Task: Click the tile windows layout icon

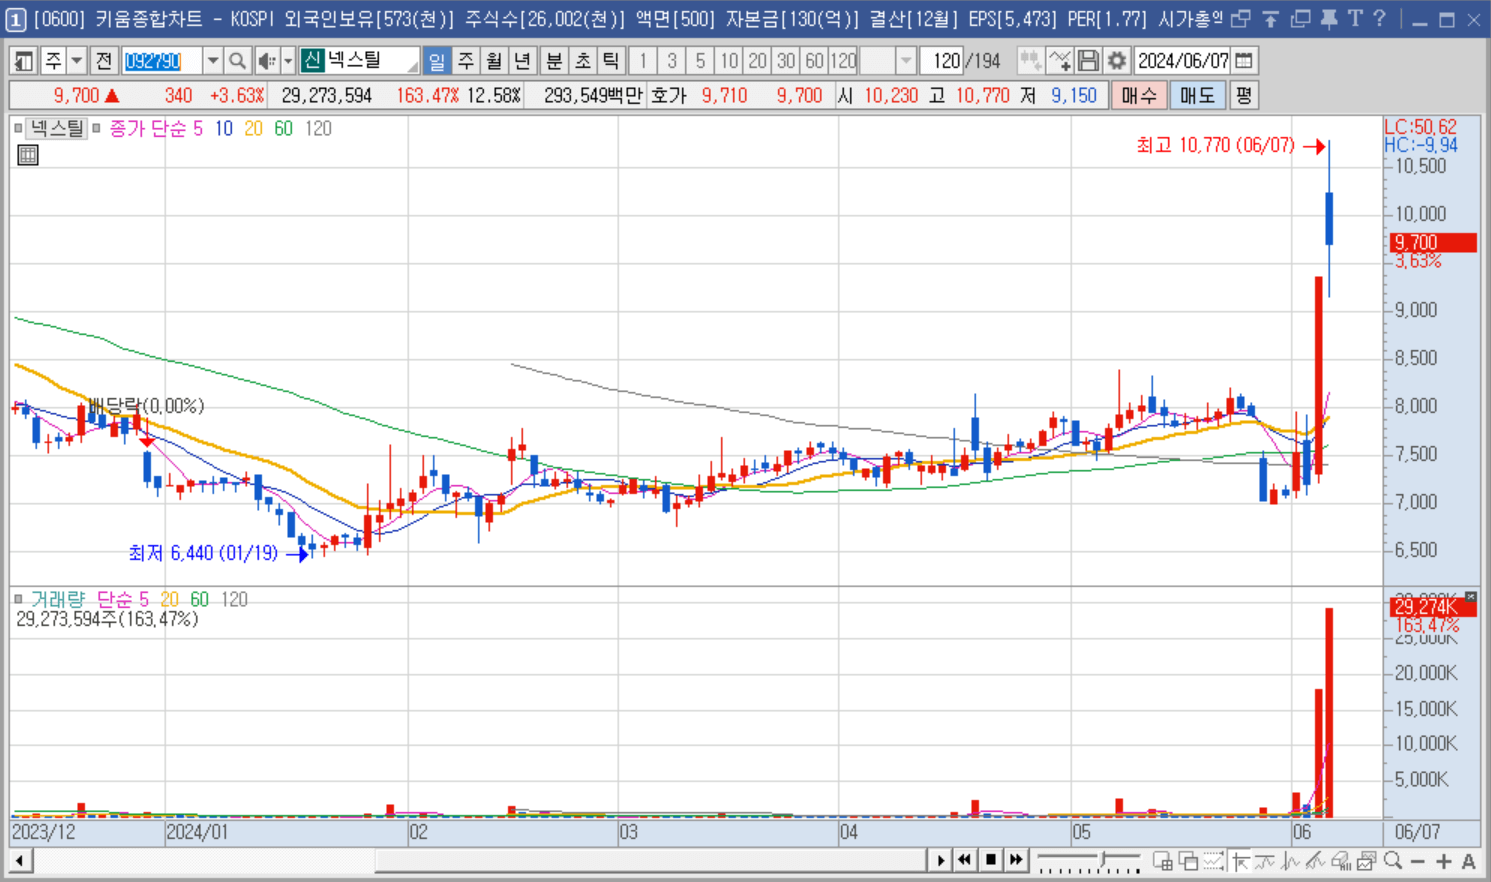Action: click(1163, 861)
